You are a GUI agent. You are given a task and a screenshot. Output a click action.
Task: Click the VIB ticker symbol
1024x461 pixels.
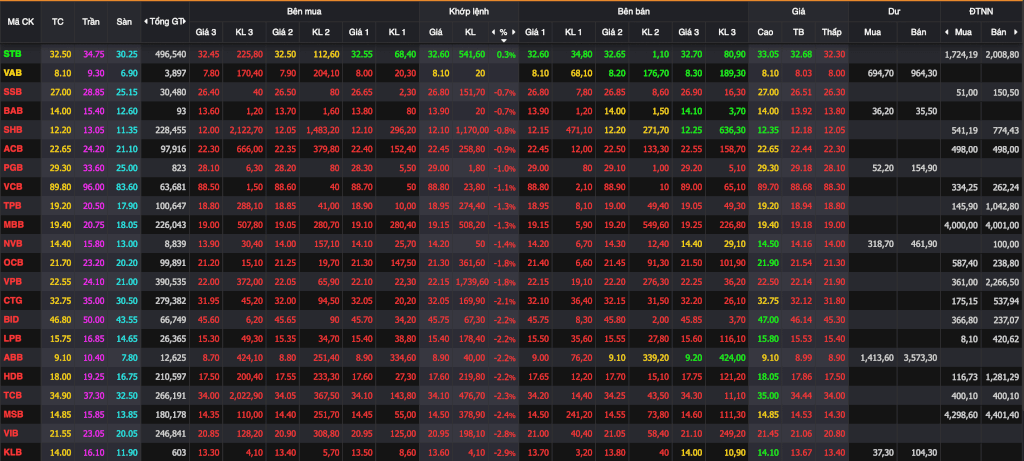[10, 433]
